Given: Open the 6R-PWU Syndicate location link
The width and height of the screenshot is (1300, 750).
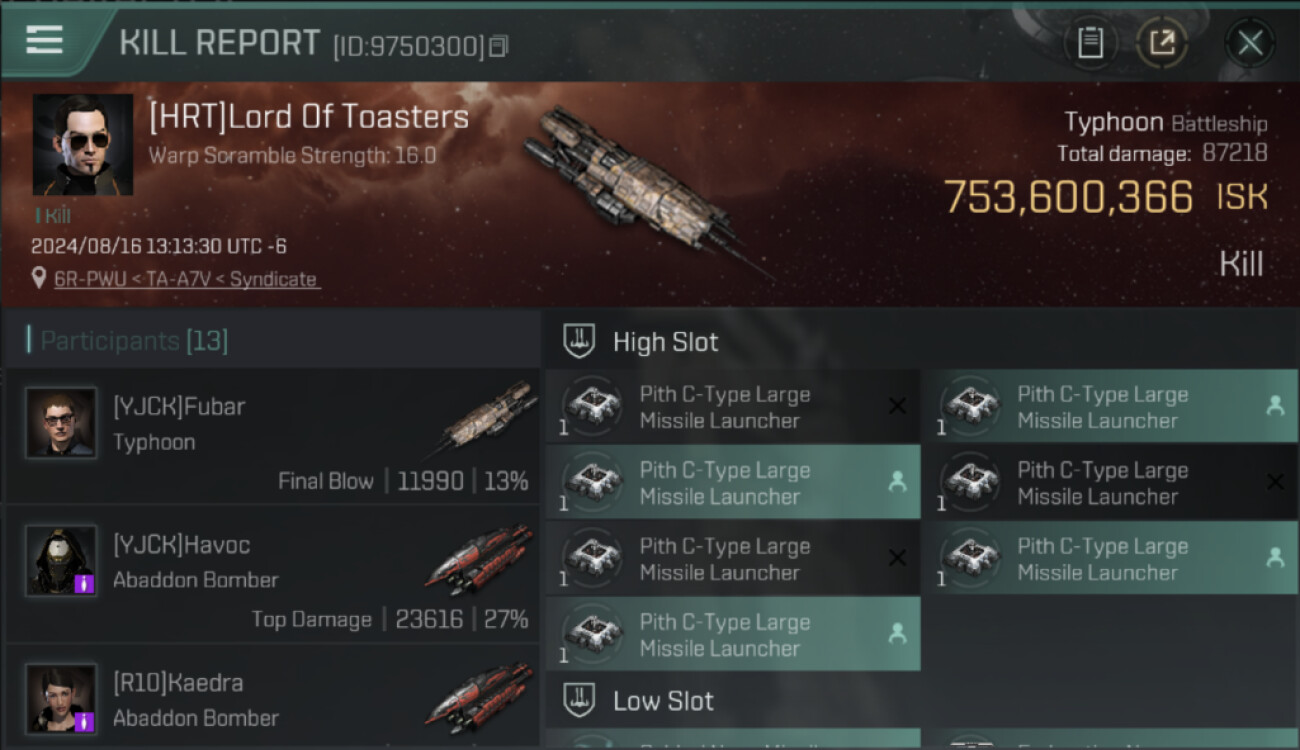Looking at the screenshot, I should point(187,280).
